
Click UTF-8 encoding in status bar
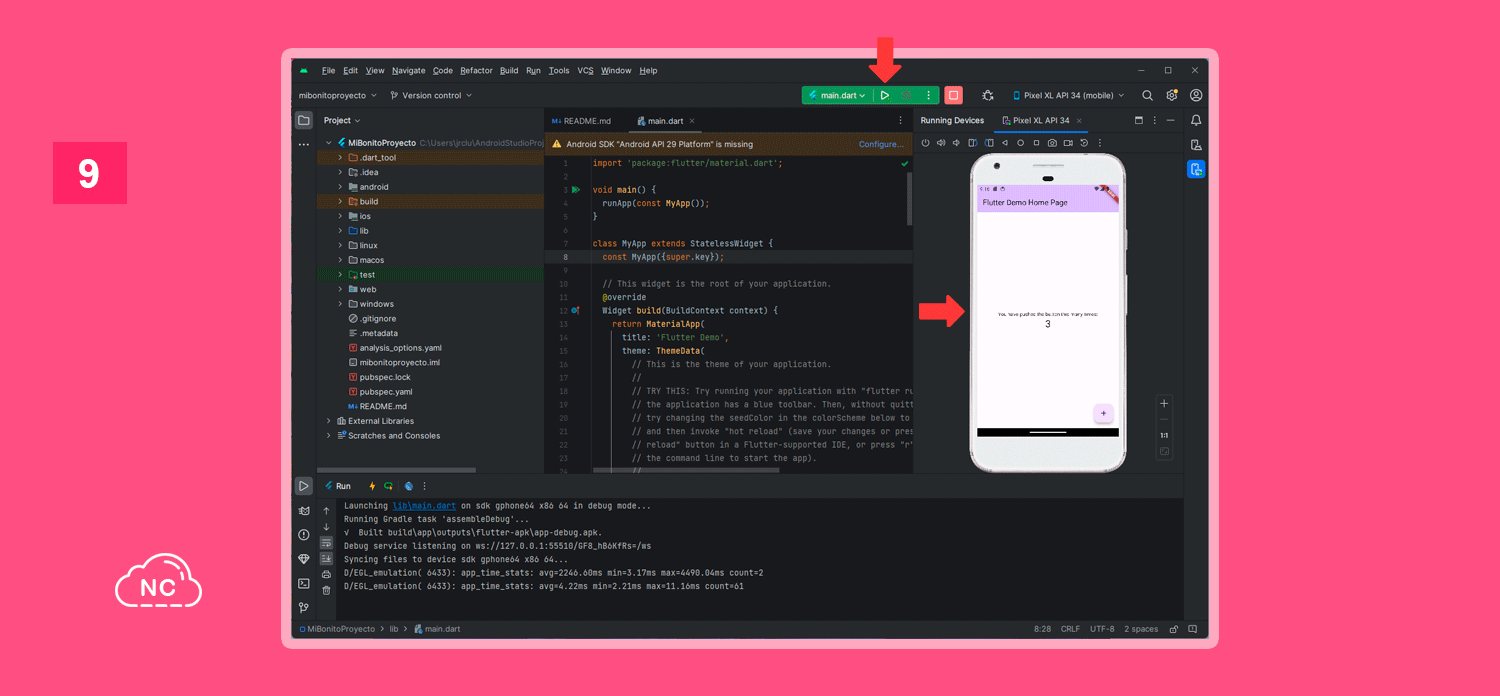pyautogui.click(x=1102, y=629)
